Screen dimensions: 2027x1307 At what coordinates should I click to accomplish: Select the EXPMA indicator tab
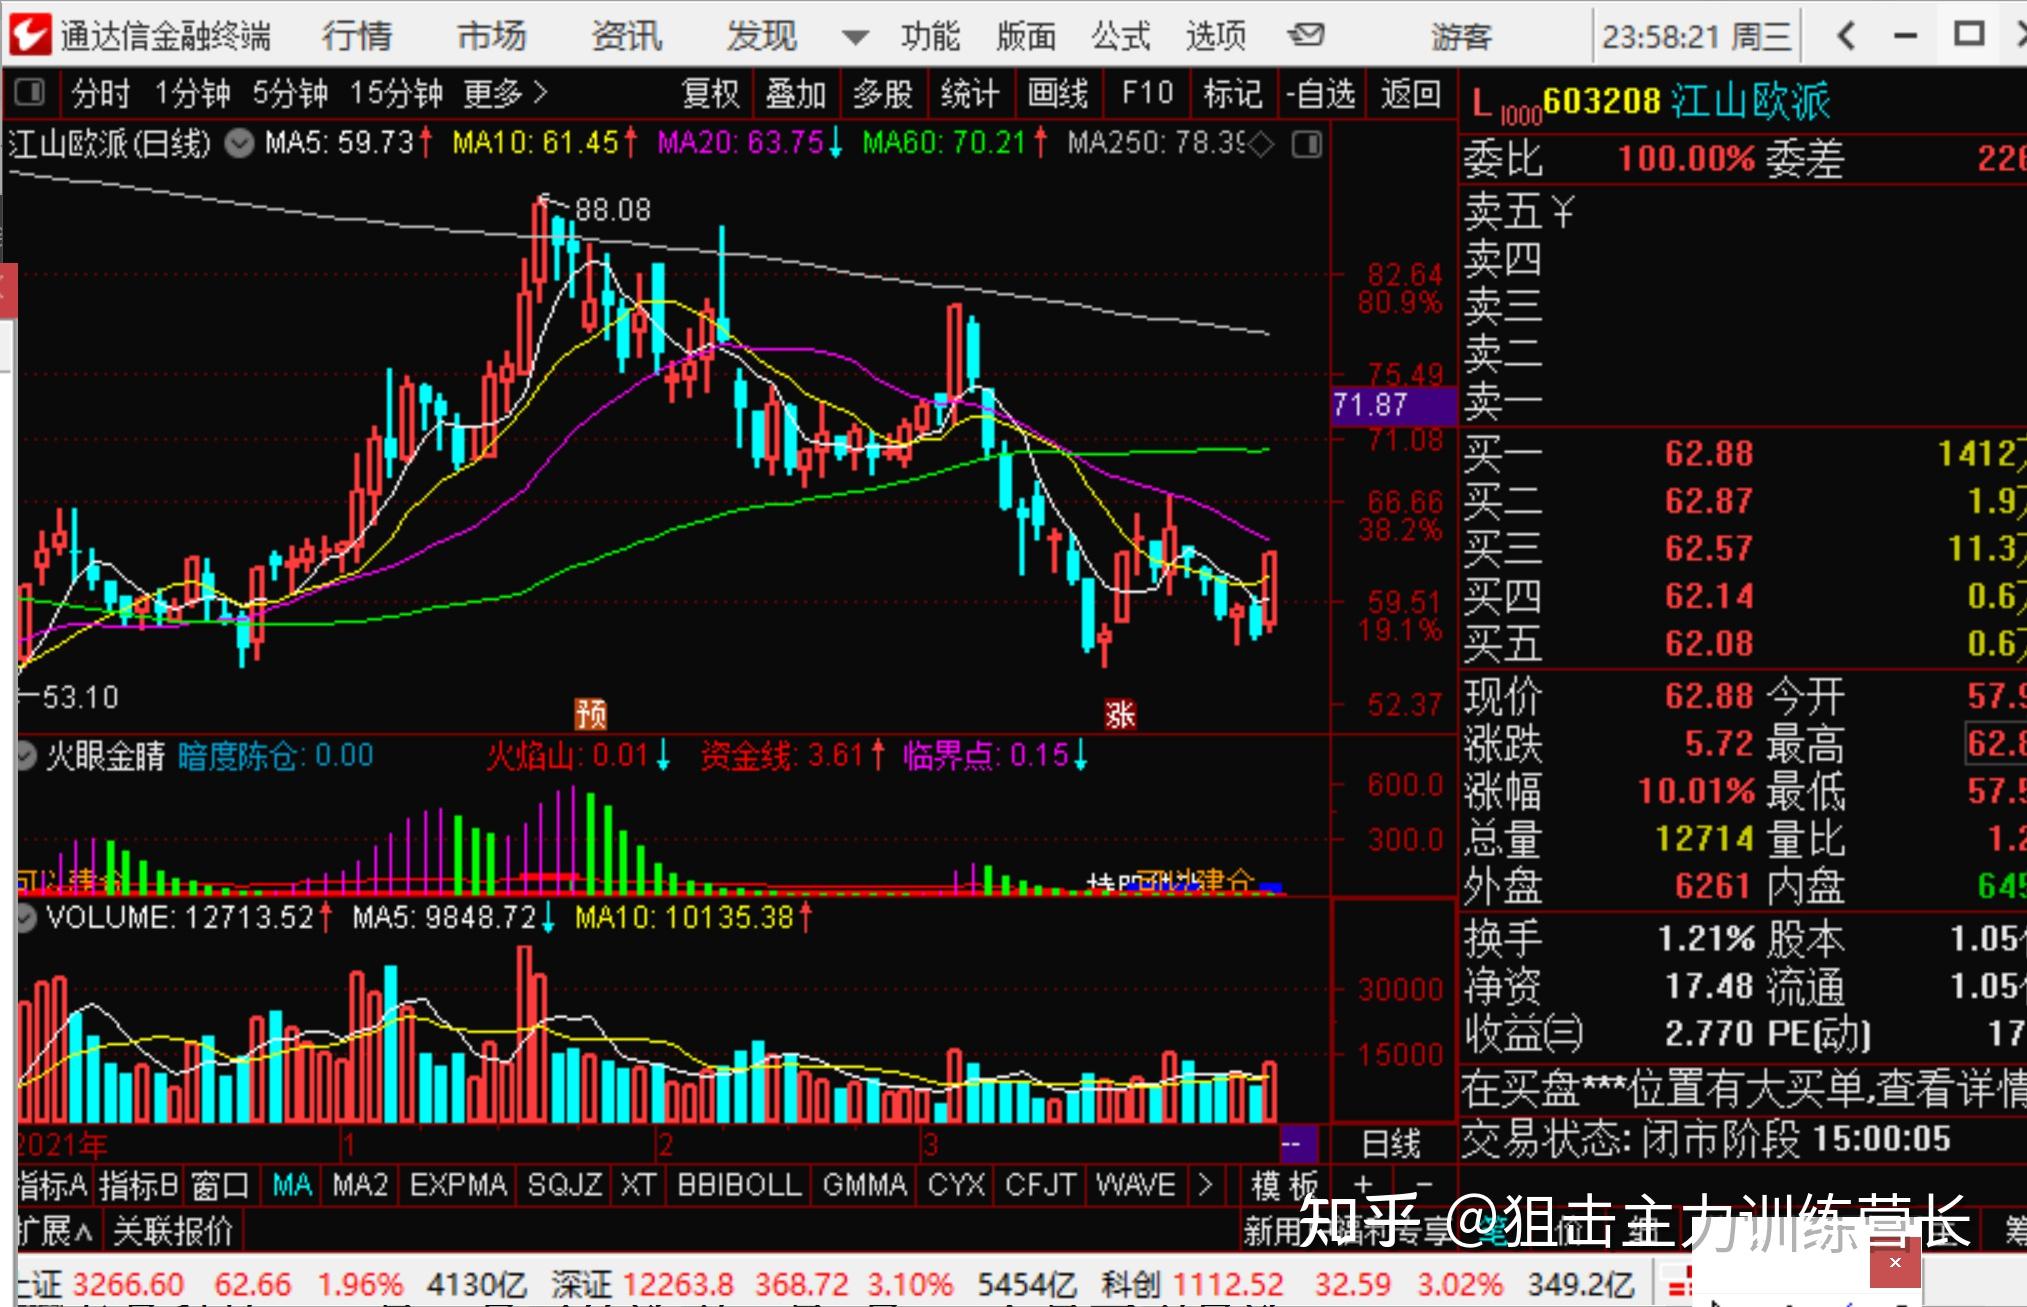tap(458, 1186)
